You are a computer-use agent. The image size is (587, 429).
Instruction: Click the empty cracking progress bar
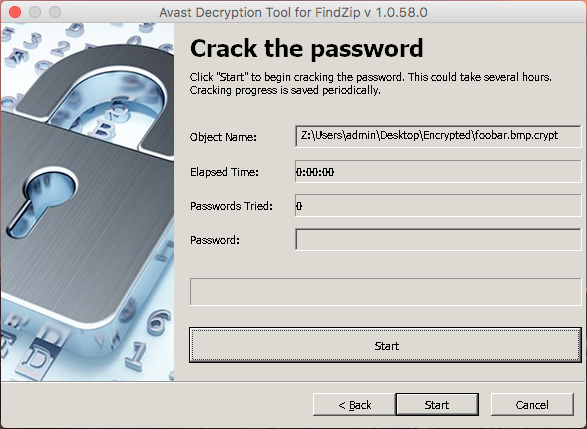[x=385, y=292]
